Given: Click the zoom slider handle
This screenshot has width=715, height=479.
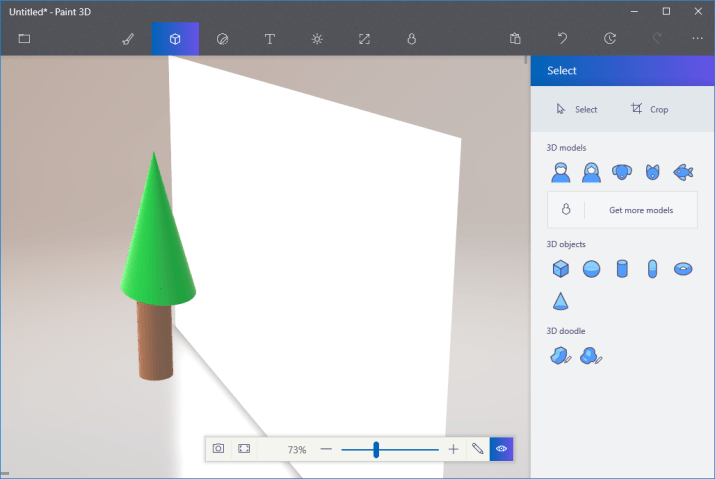Looking at the screenshot, I should pyautogui.click(x=376, y=449).
